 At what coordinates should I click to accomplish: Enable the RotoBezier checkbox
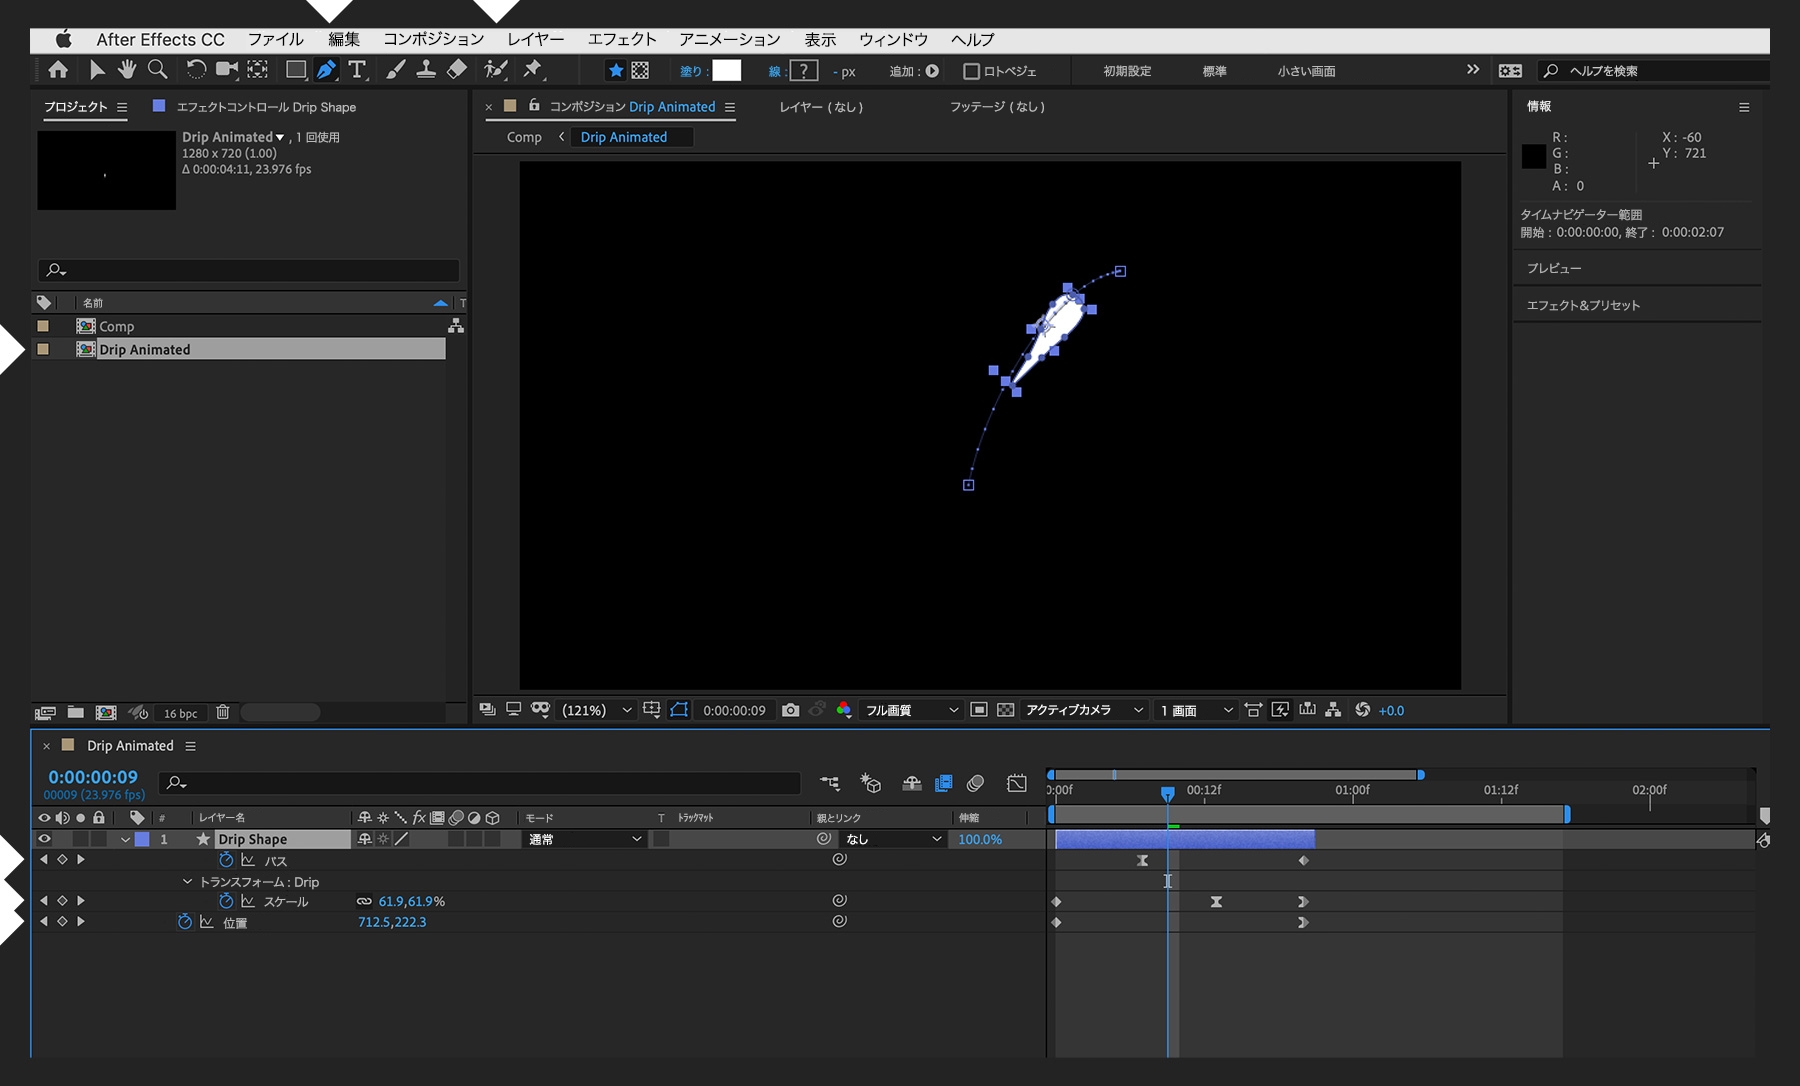pyautogui.click(x=970, y=71)
